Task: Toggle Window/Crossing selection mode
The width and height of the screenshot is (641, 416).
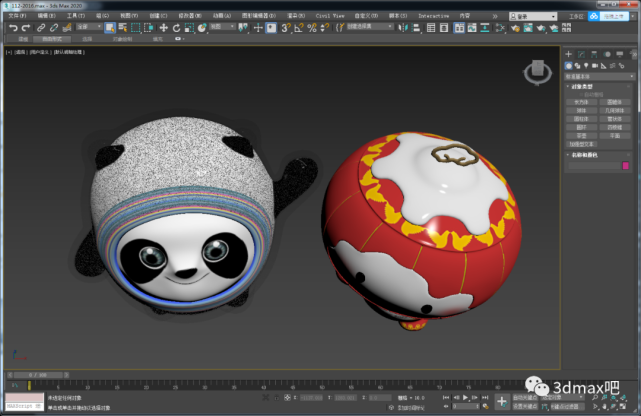Action: pyautogui.click(x=148, y=28)
